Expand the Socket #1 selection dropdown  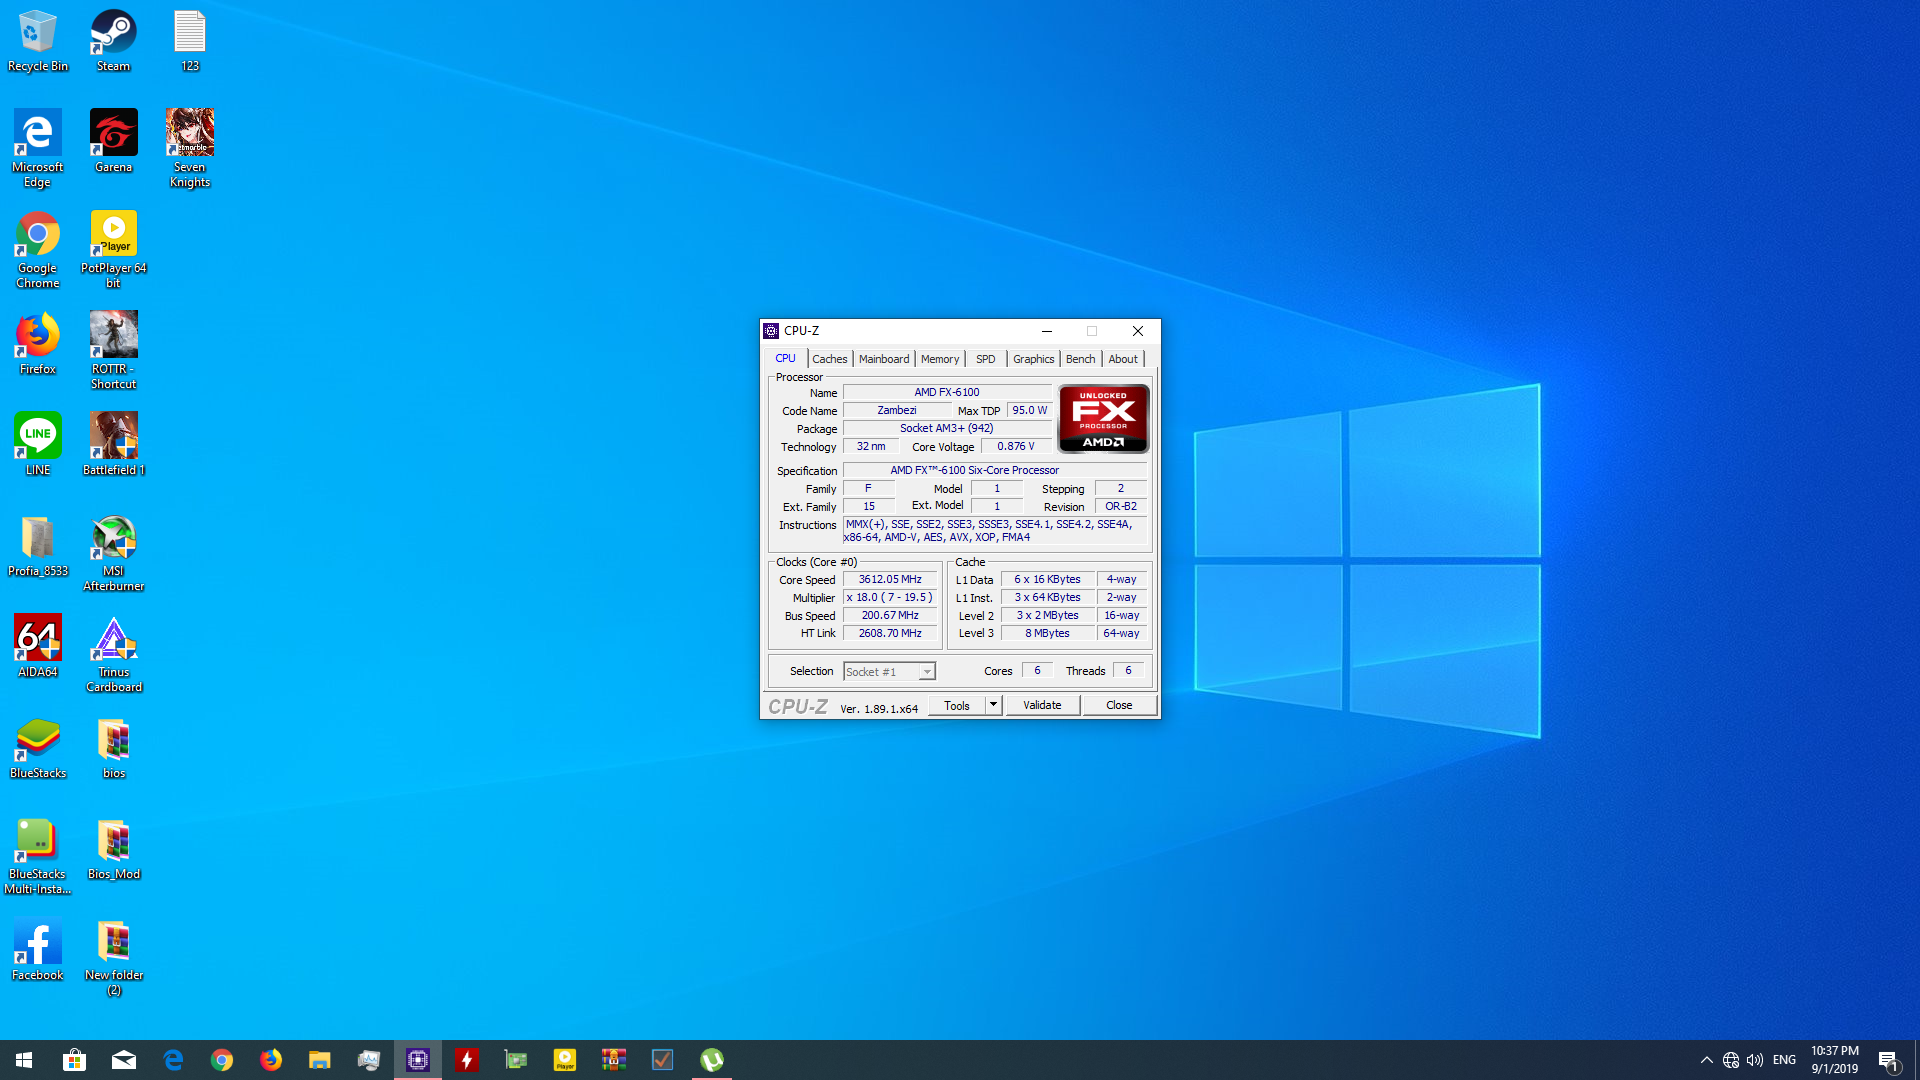(x=927, y=672)
